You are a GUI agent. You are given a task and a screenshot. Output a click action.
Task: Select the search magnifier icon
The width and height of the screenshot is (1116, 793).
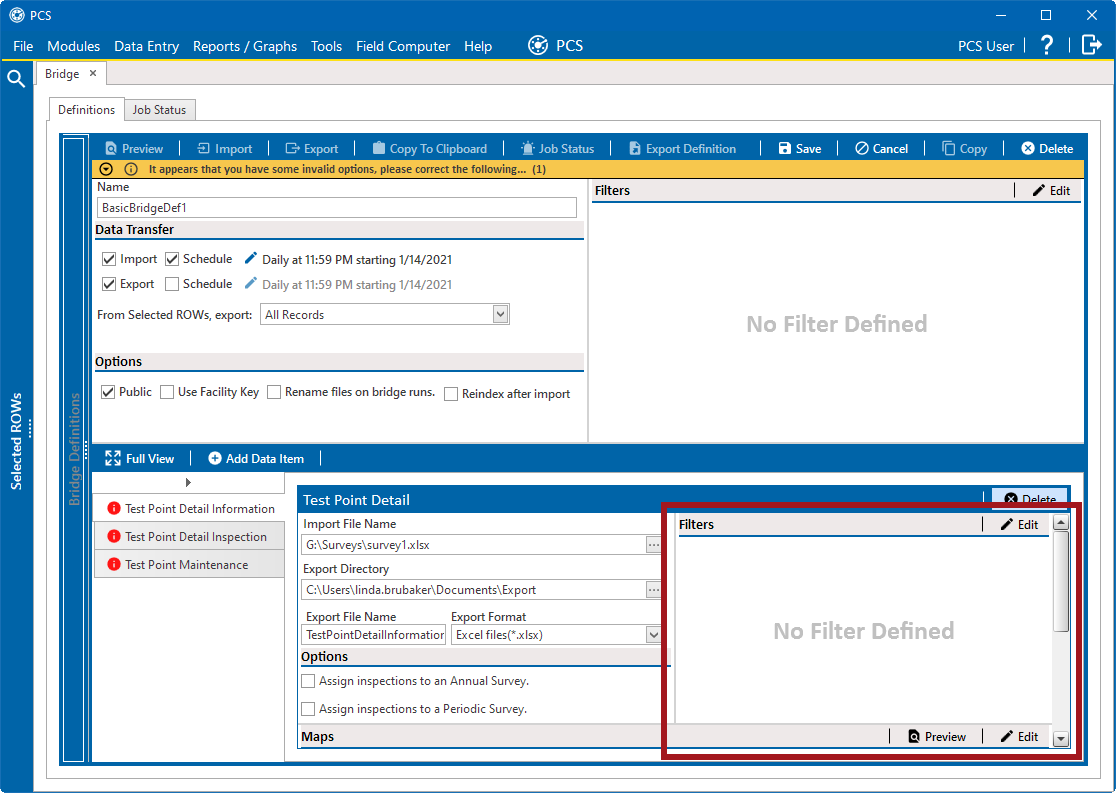(x=15, y=77)
